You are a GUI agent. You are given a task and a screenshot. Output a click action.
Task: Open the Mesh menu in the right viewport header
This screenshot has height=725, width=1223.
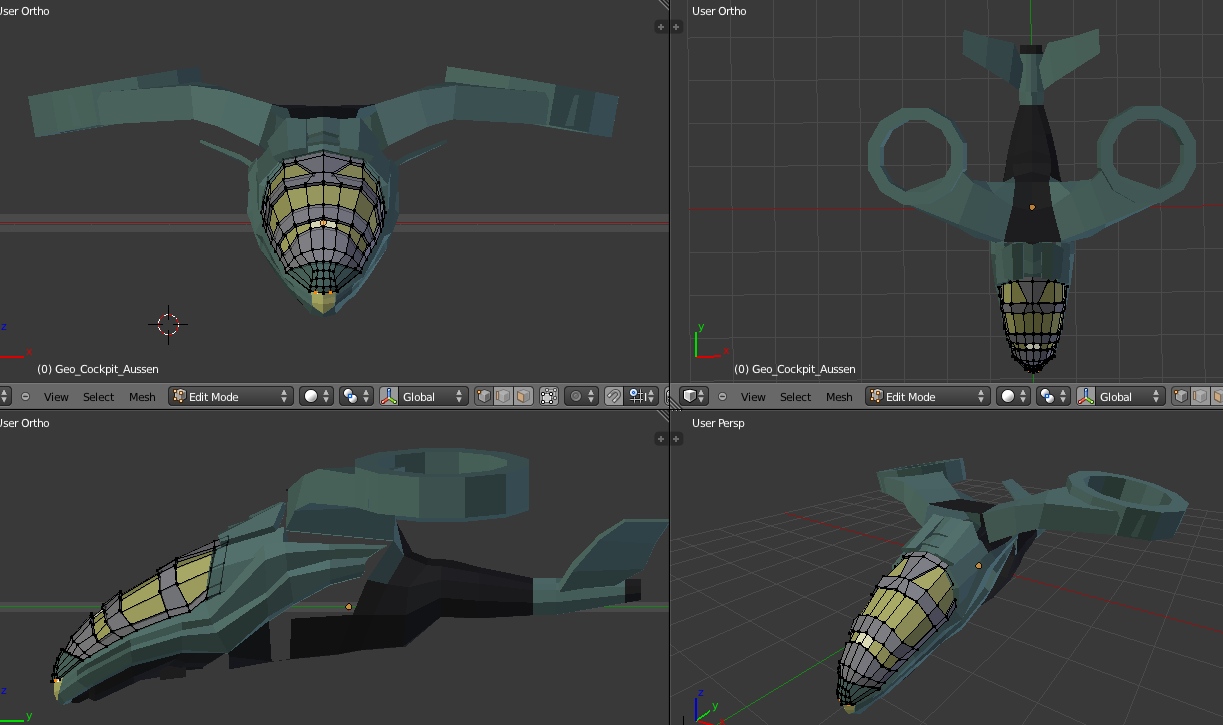tap(839, 397)
